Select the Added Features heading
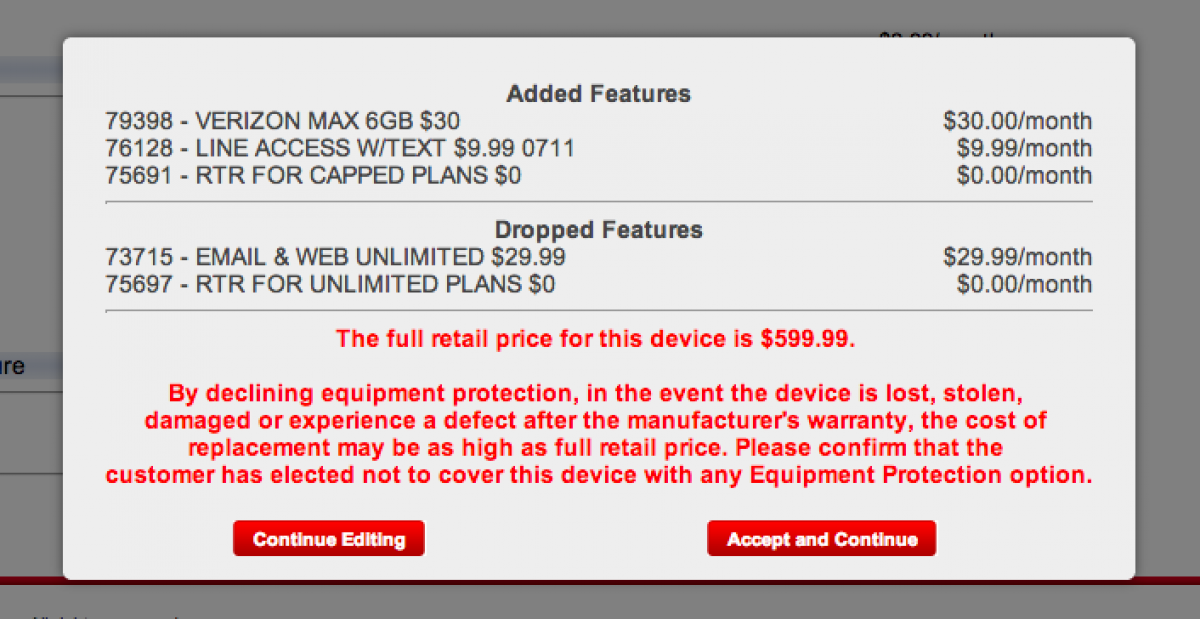1200x619 pixels. (x=598, y=94)
